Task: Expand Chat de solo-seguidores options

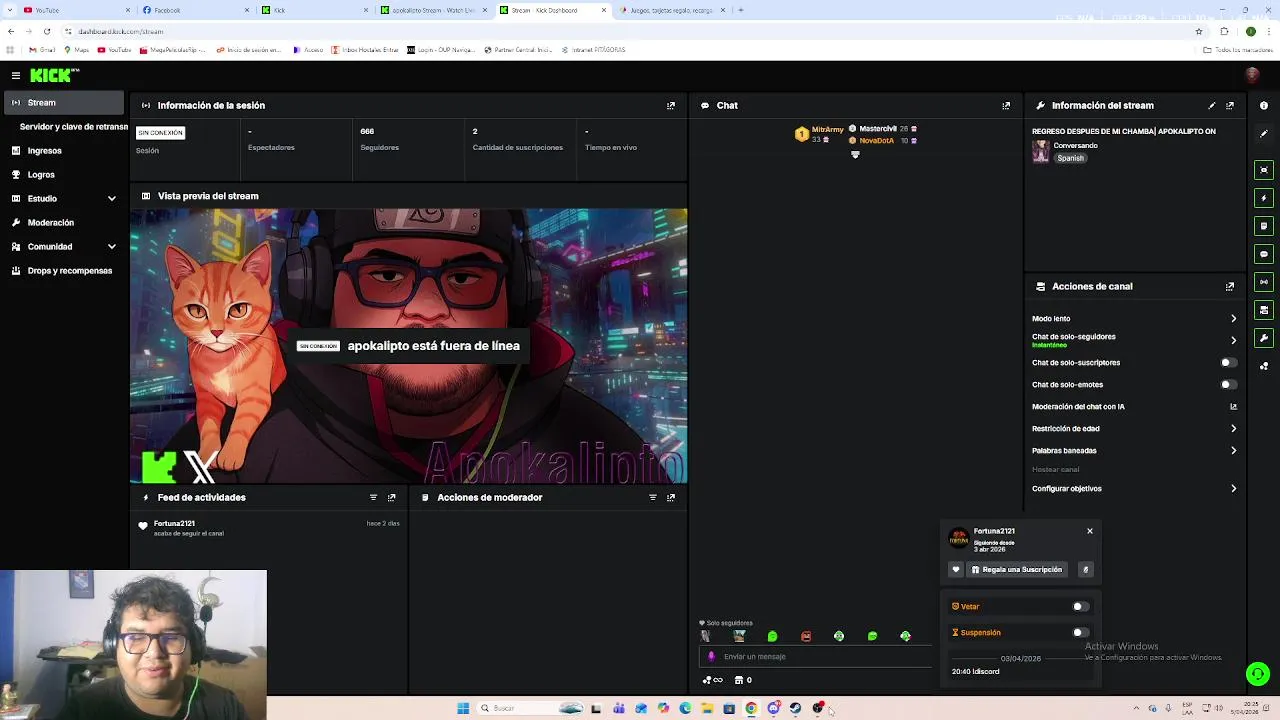Action: coord(1233,341)
